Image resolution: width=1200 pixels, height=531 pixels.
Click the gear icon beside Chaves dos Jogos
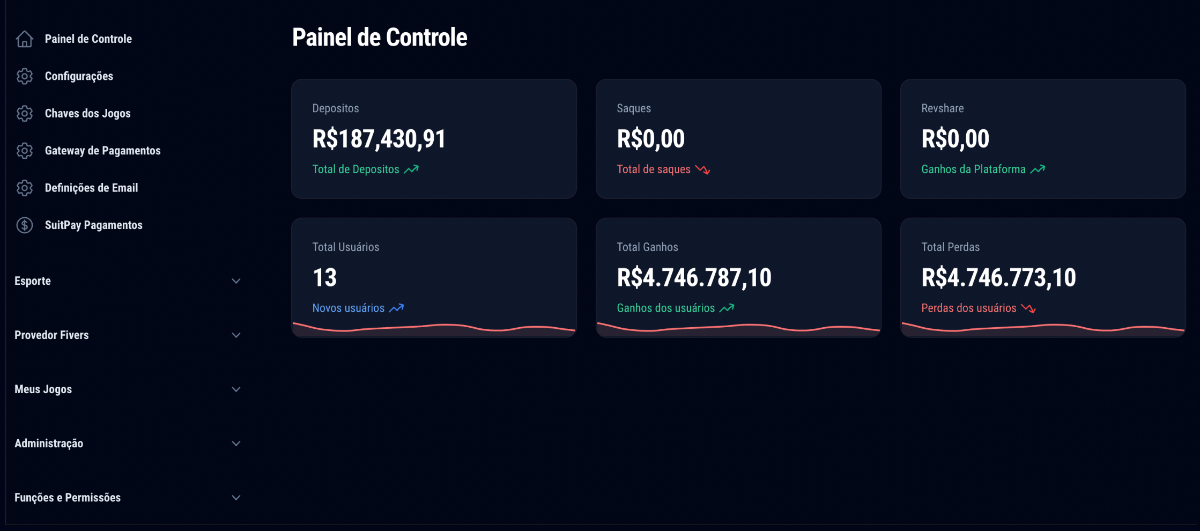coord(25,113)
